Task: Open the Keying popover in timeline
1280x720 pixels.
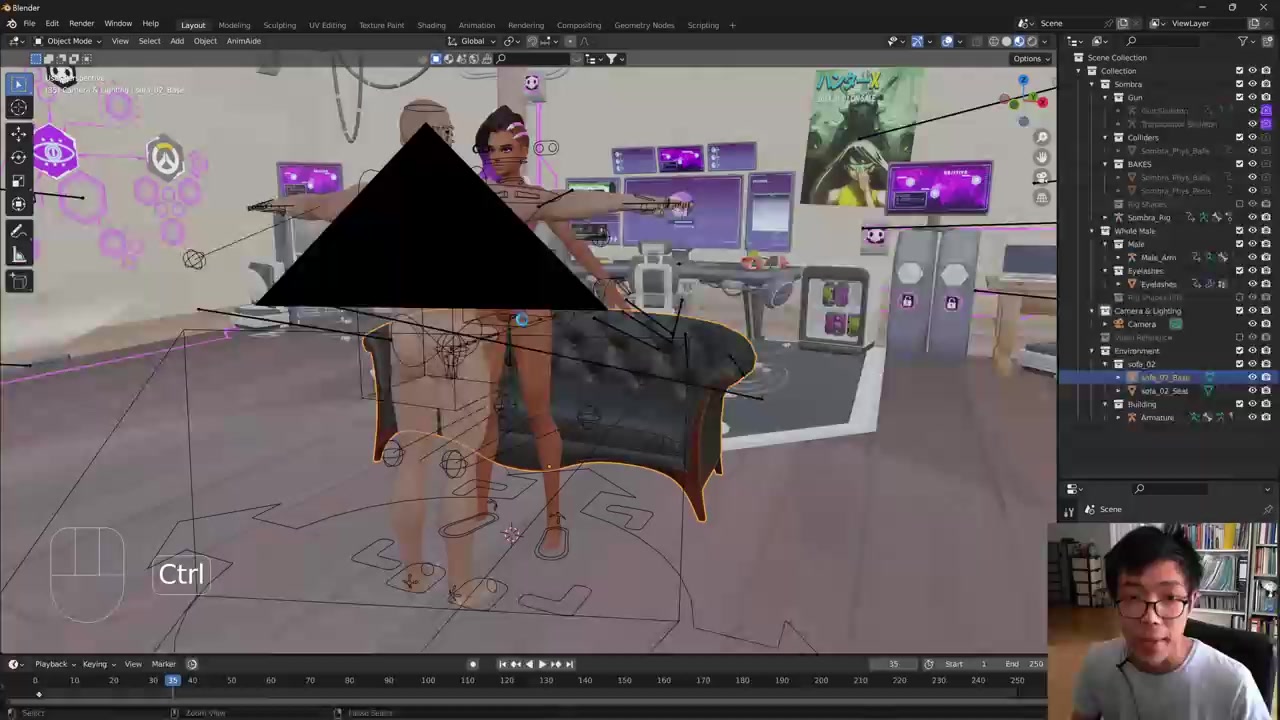Action: [95, 664]
